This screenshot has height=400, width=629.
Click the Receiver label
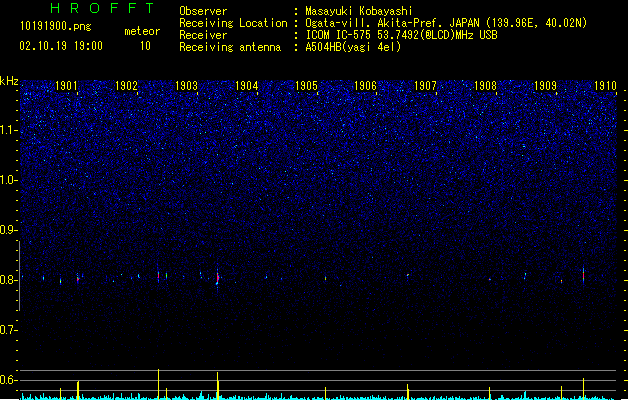coord(203,35)
